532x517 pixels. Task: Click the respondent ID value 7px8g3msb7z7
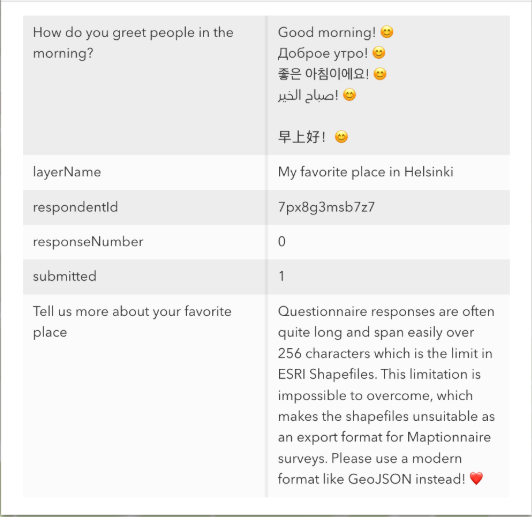click(x=326, y=207)
